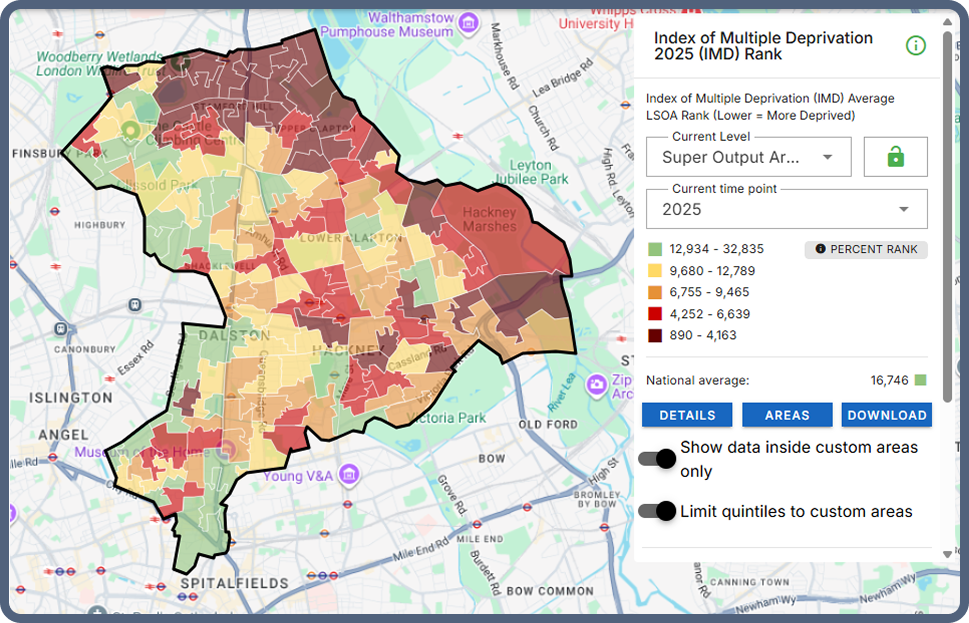Click the dark red 890 - 4,163 swatch

coord(654,335)
